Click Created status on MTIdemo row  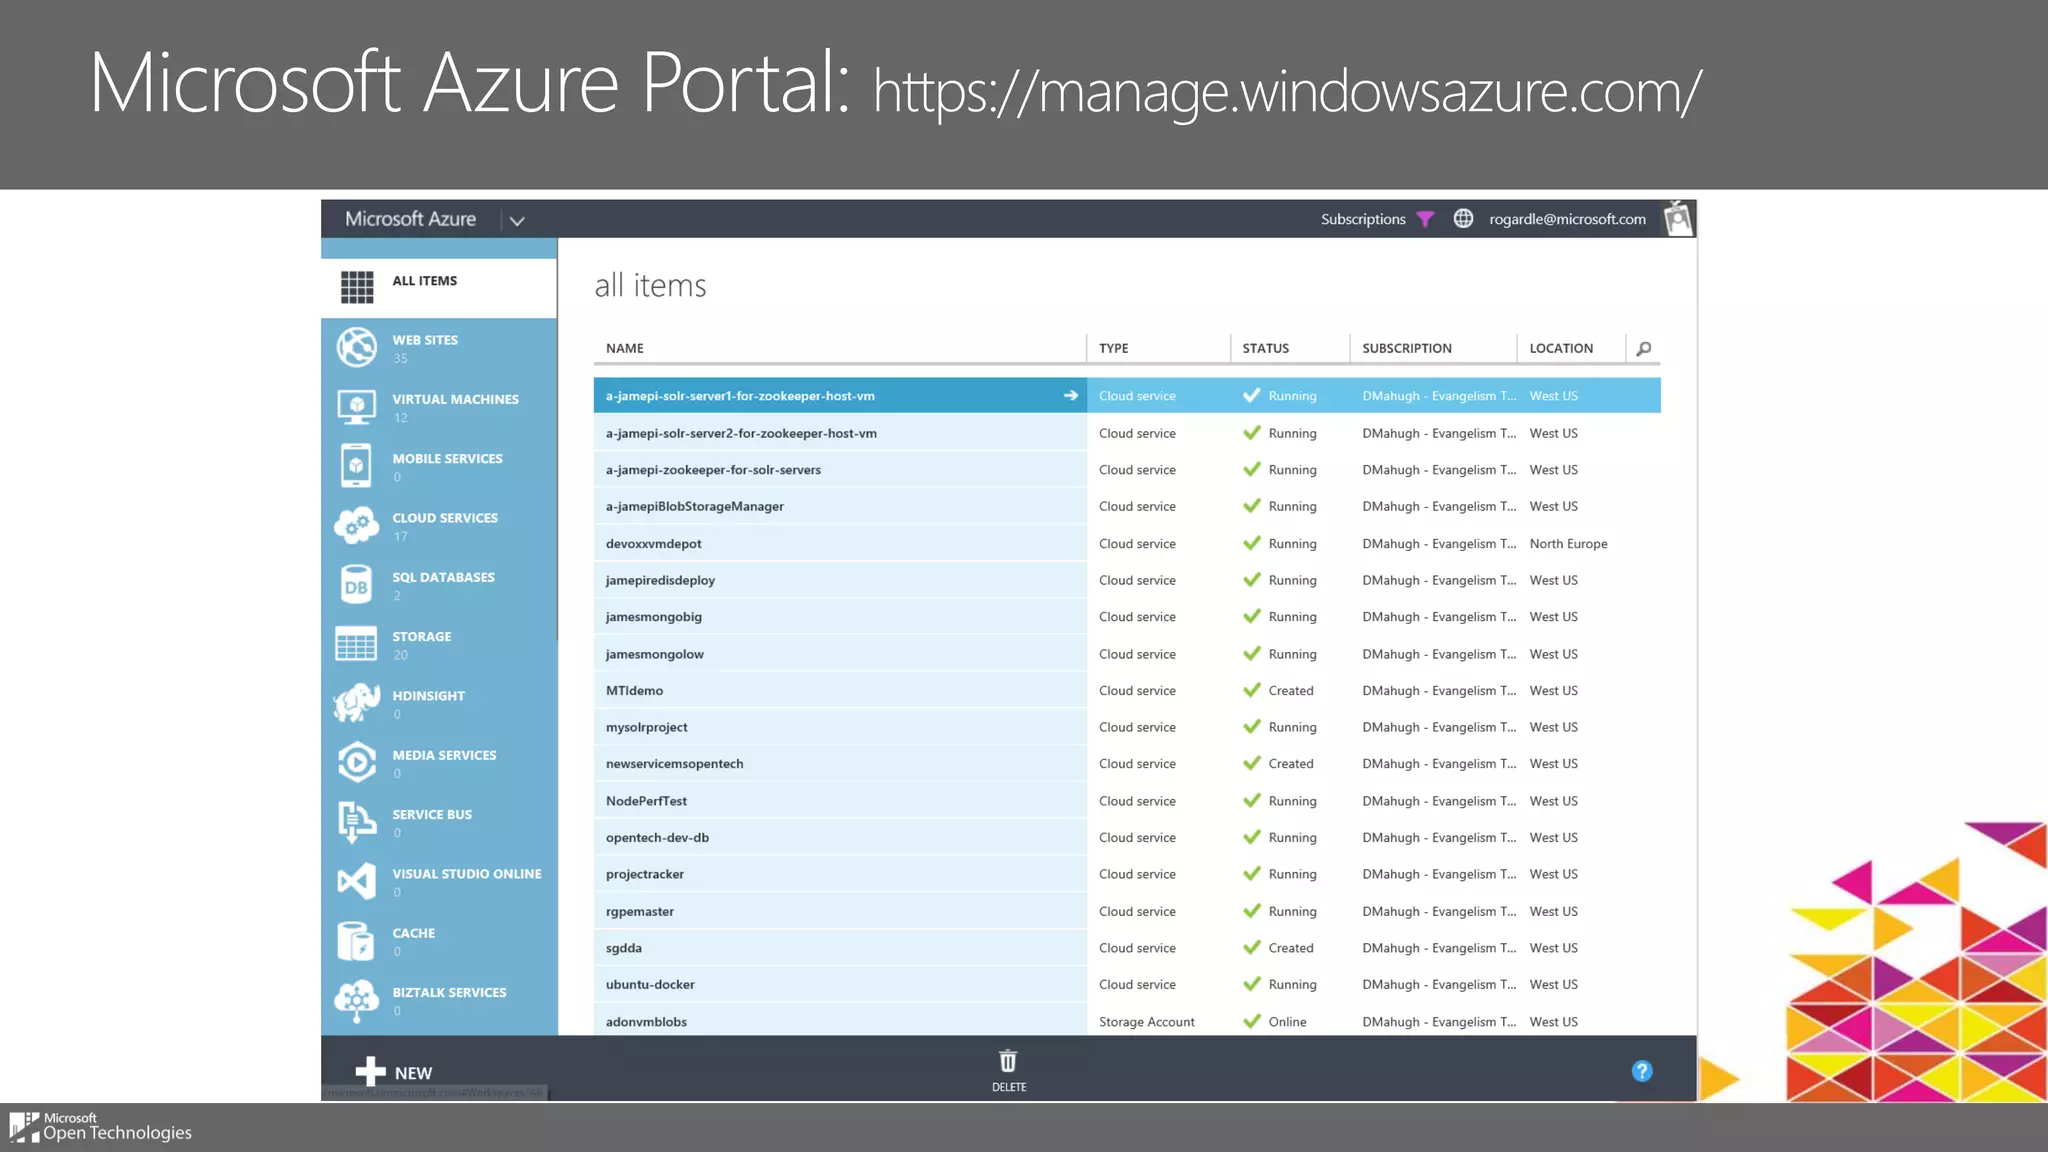click(1290, 691)
